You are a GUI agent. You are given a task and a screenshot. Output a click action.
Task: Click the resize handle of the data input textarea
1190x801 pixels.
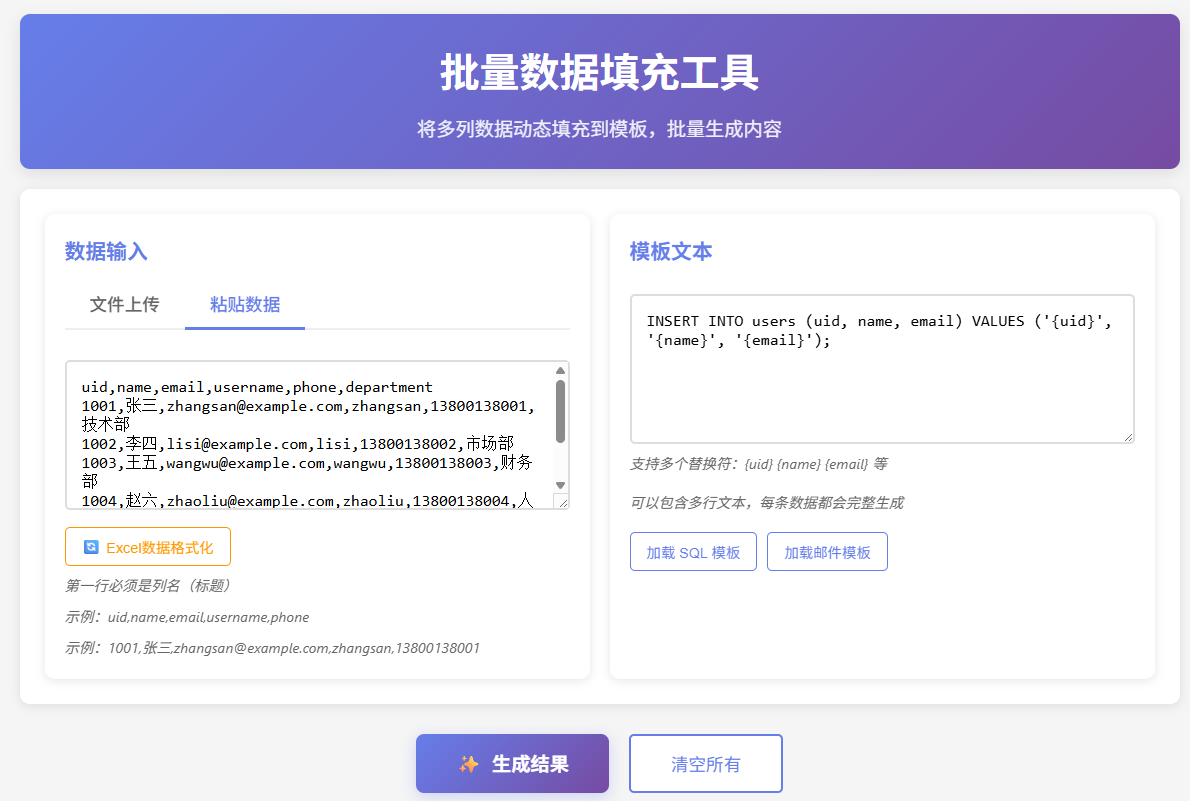561,502
